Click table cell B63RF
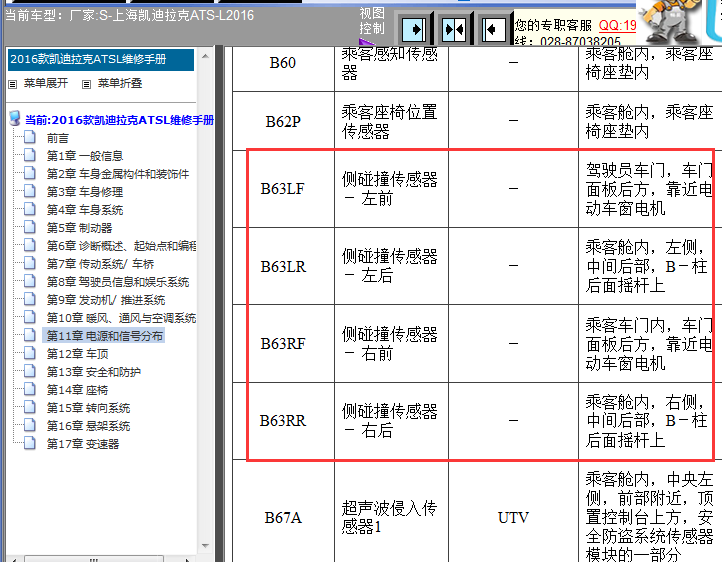Viewport: 722px width, 562px height. point(283,344)
